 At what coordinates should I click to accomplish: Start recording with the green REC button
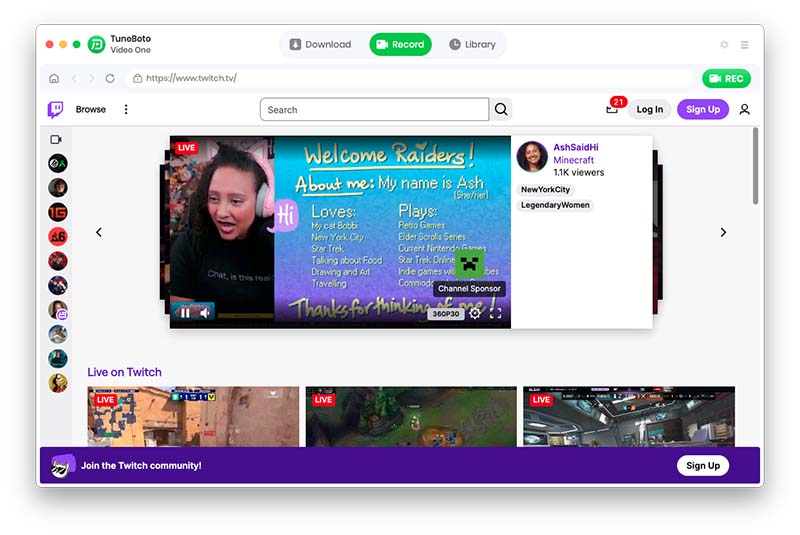coord(726,79)
